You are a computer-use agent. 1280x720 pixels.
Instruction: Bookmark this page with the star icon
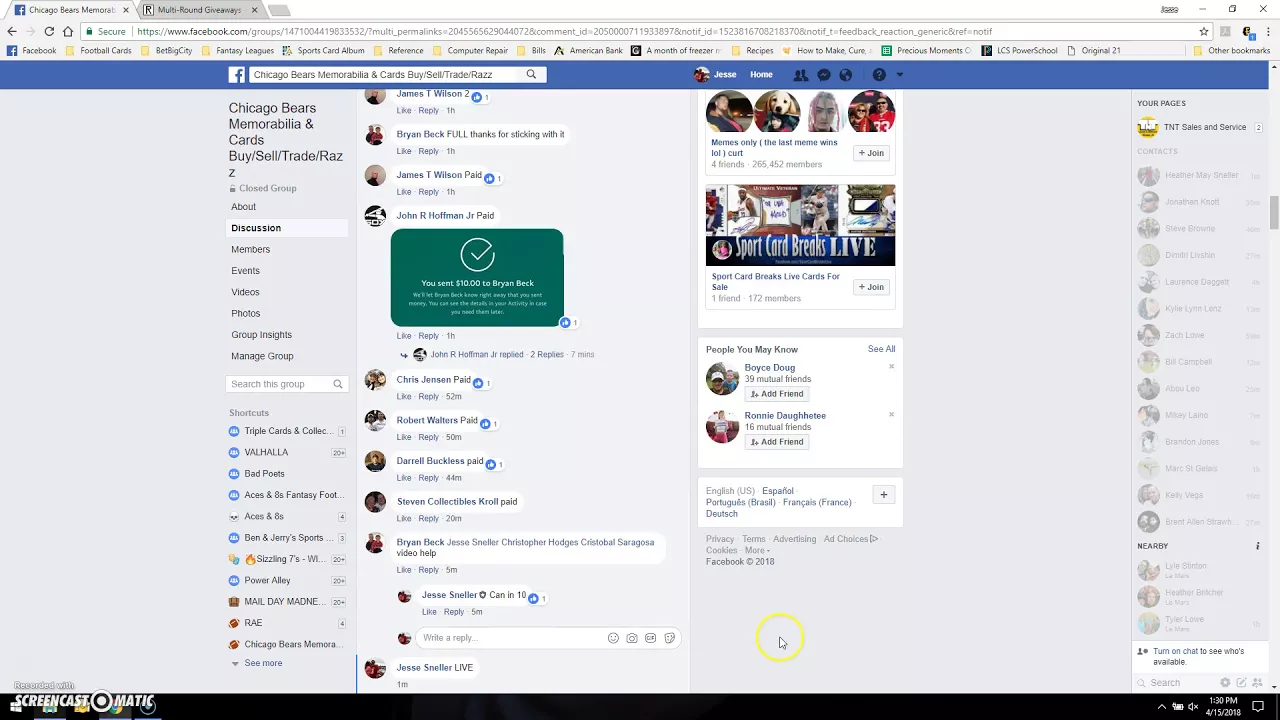1204,31
